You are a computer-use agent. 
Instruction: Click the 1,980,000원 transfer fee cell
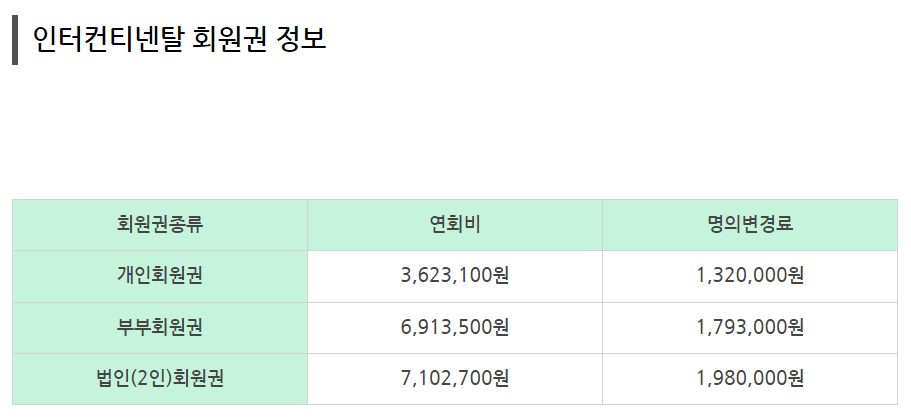(x=750, y=379)
